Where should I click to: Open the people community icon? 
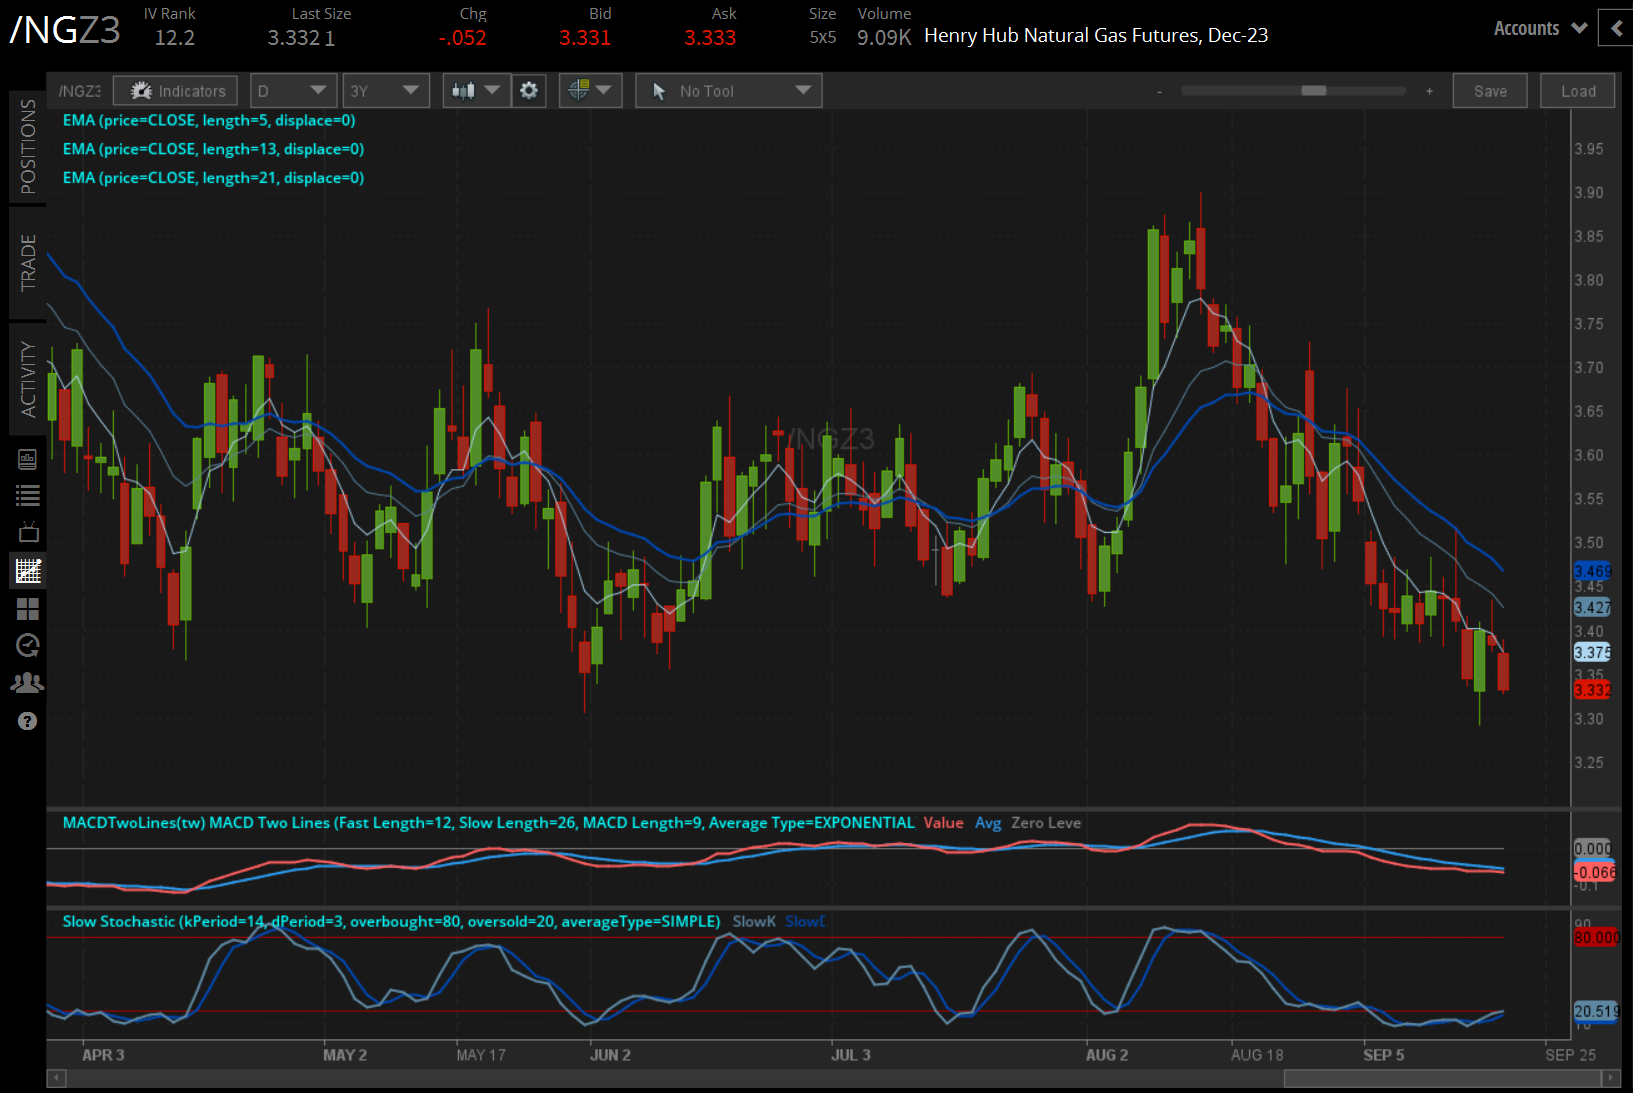pos(27,683)
